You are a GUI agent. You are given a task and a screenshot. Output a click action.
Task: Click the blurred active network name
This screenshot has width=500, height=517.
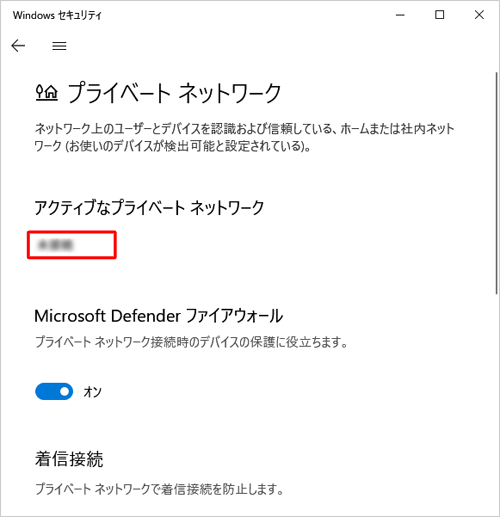(x=55, y=245)
